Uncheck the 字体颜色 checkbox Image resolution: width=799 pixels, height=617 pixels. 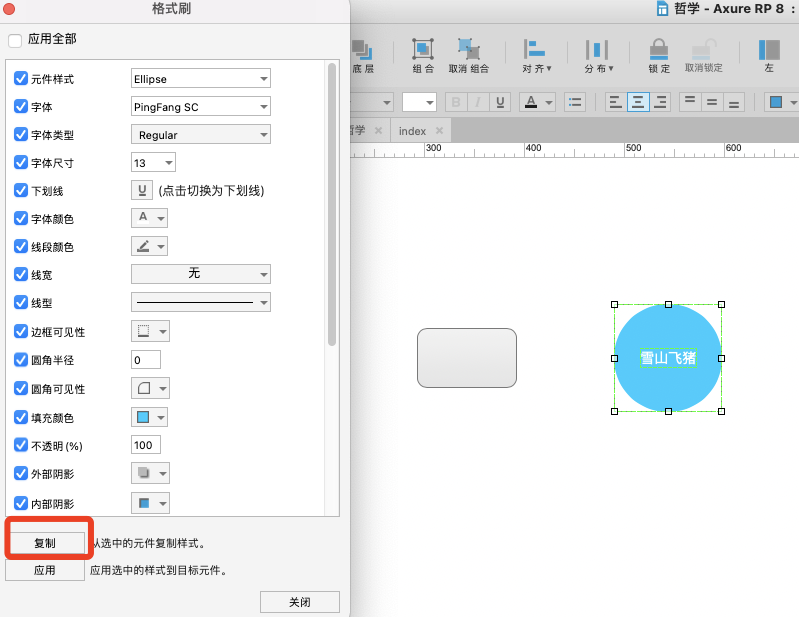click(21, 218)
